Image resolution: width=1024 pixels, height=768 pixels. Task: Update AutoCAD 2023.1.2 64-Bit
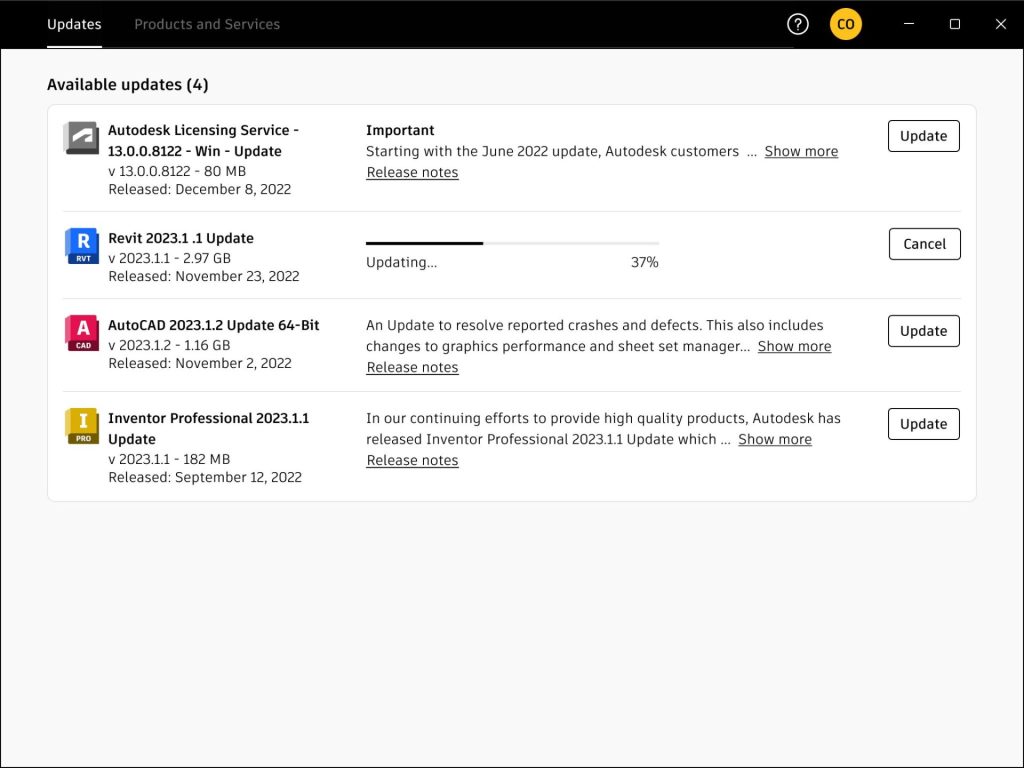click(923, 331)
